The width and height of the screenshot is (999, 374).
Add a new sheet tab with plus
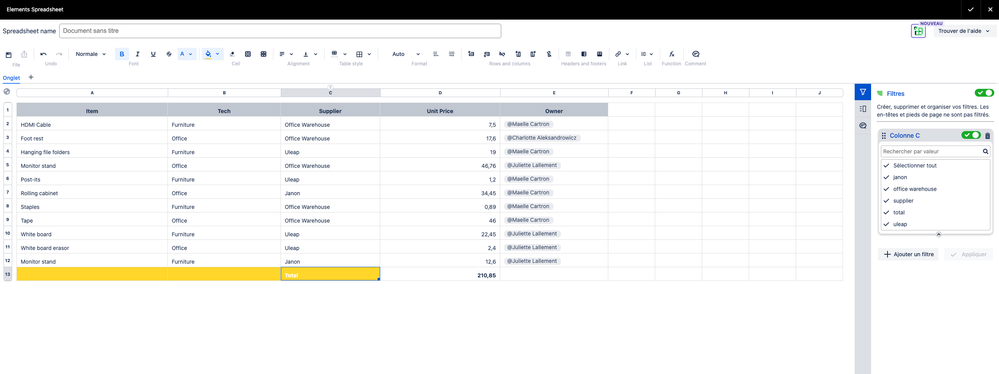coord(31,77)
